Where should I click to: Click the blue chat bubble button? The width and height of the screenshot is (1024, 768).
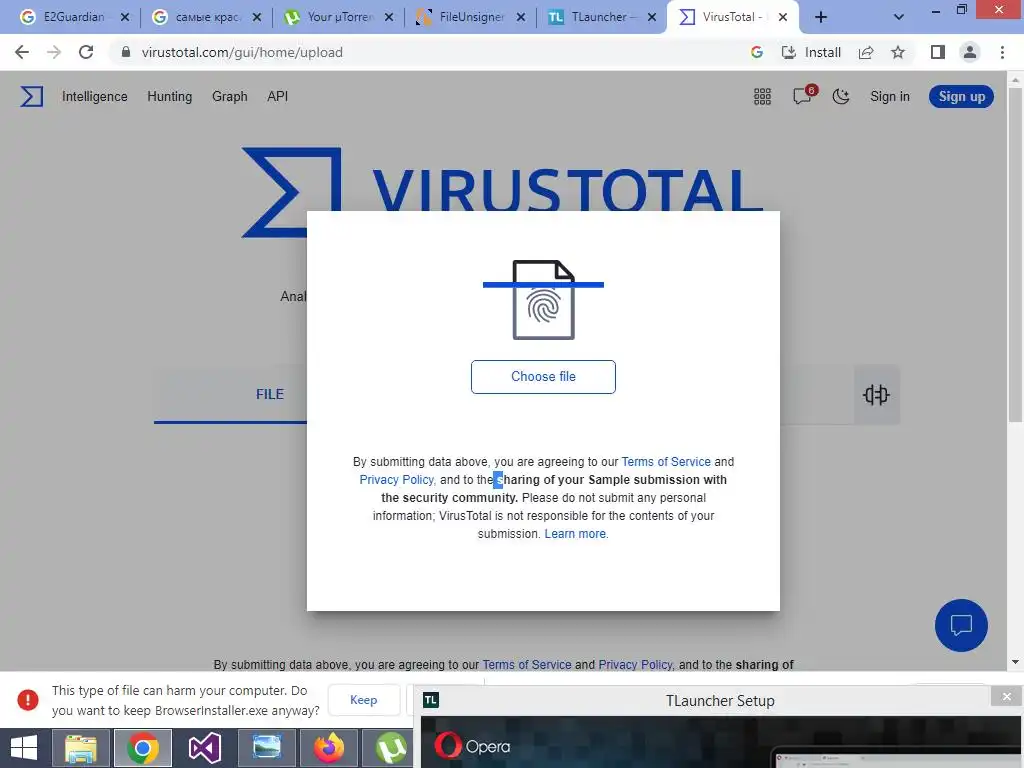point(961,625)
